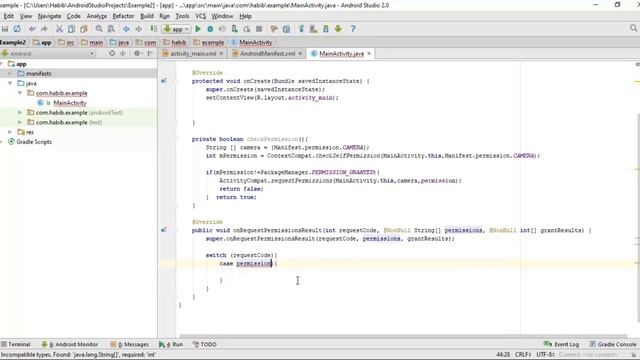Click the Find magnifier icon
Viewport: 640px width, 360px height.
coord(99,29)
